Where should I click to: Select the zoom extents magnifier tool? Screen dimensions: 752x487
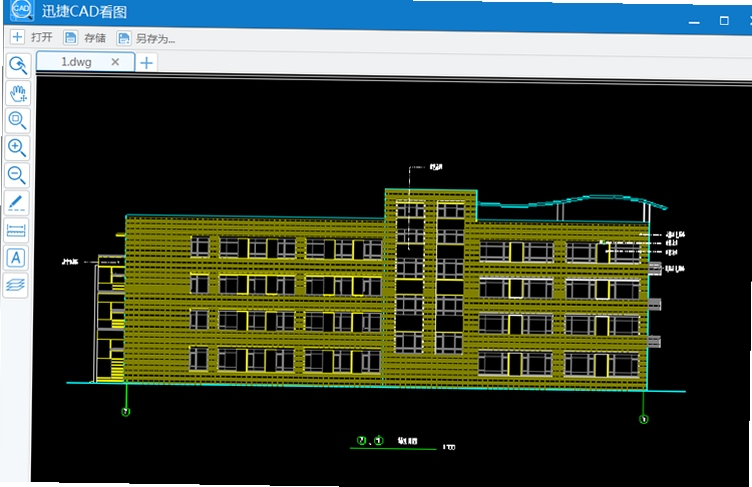point(18,120)
